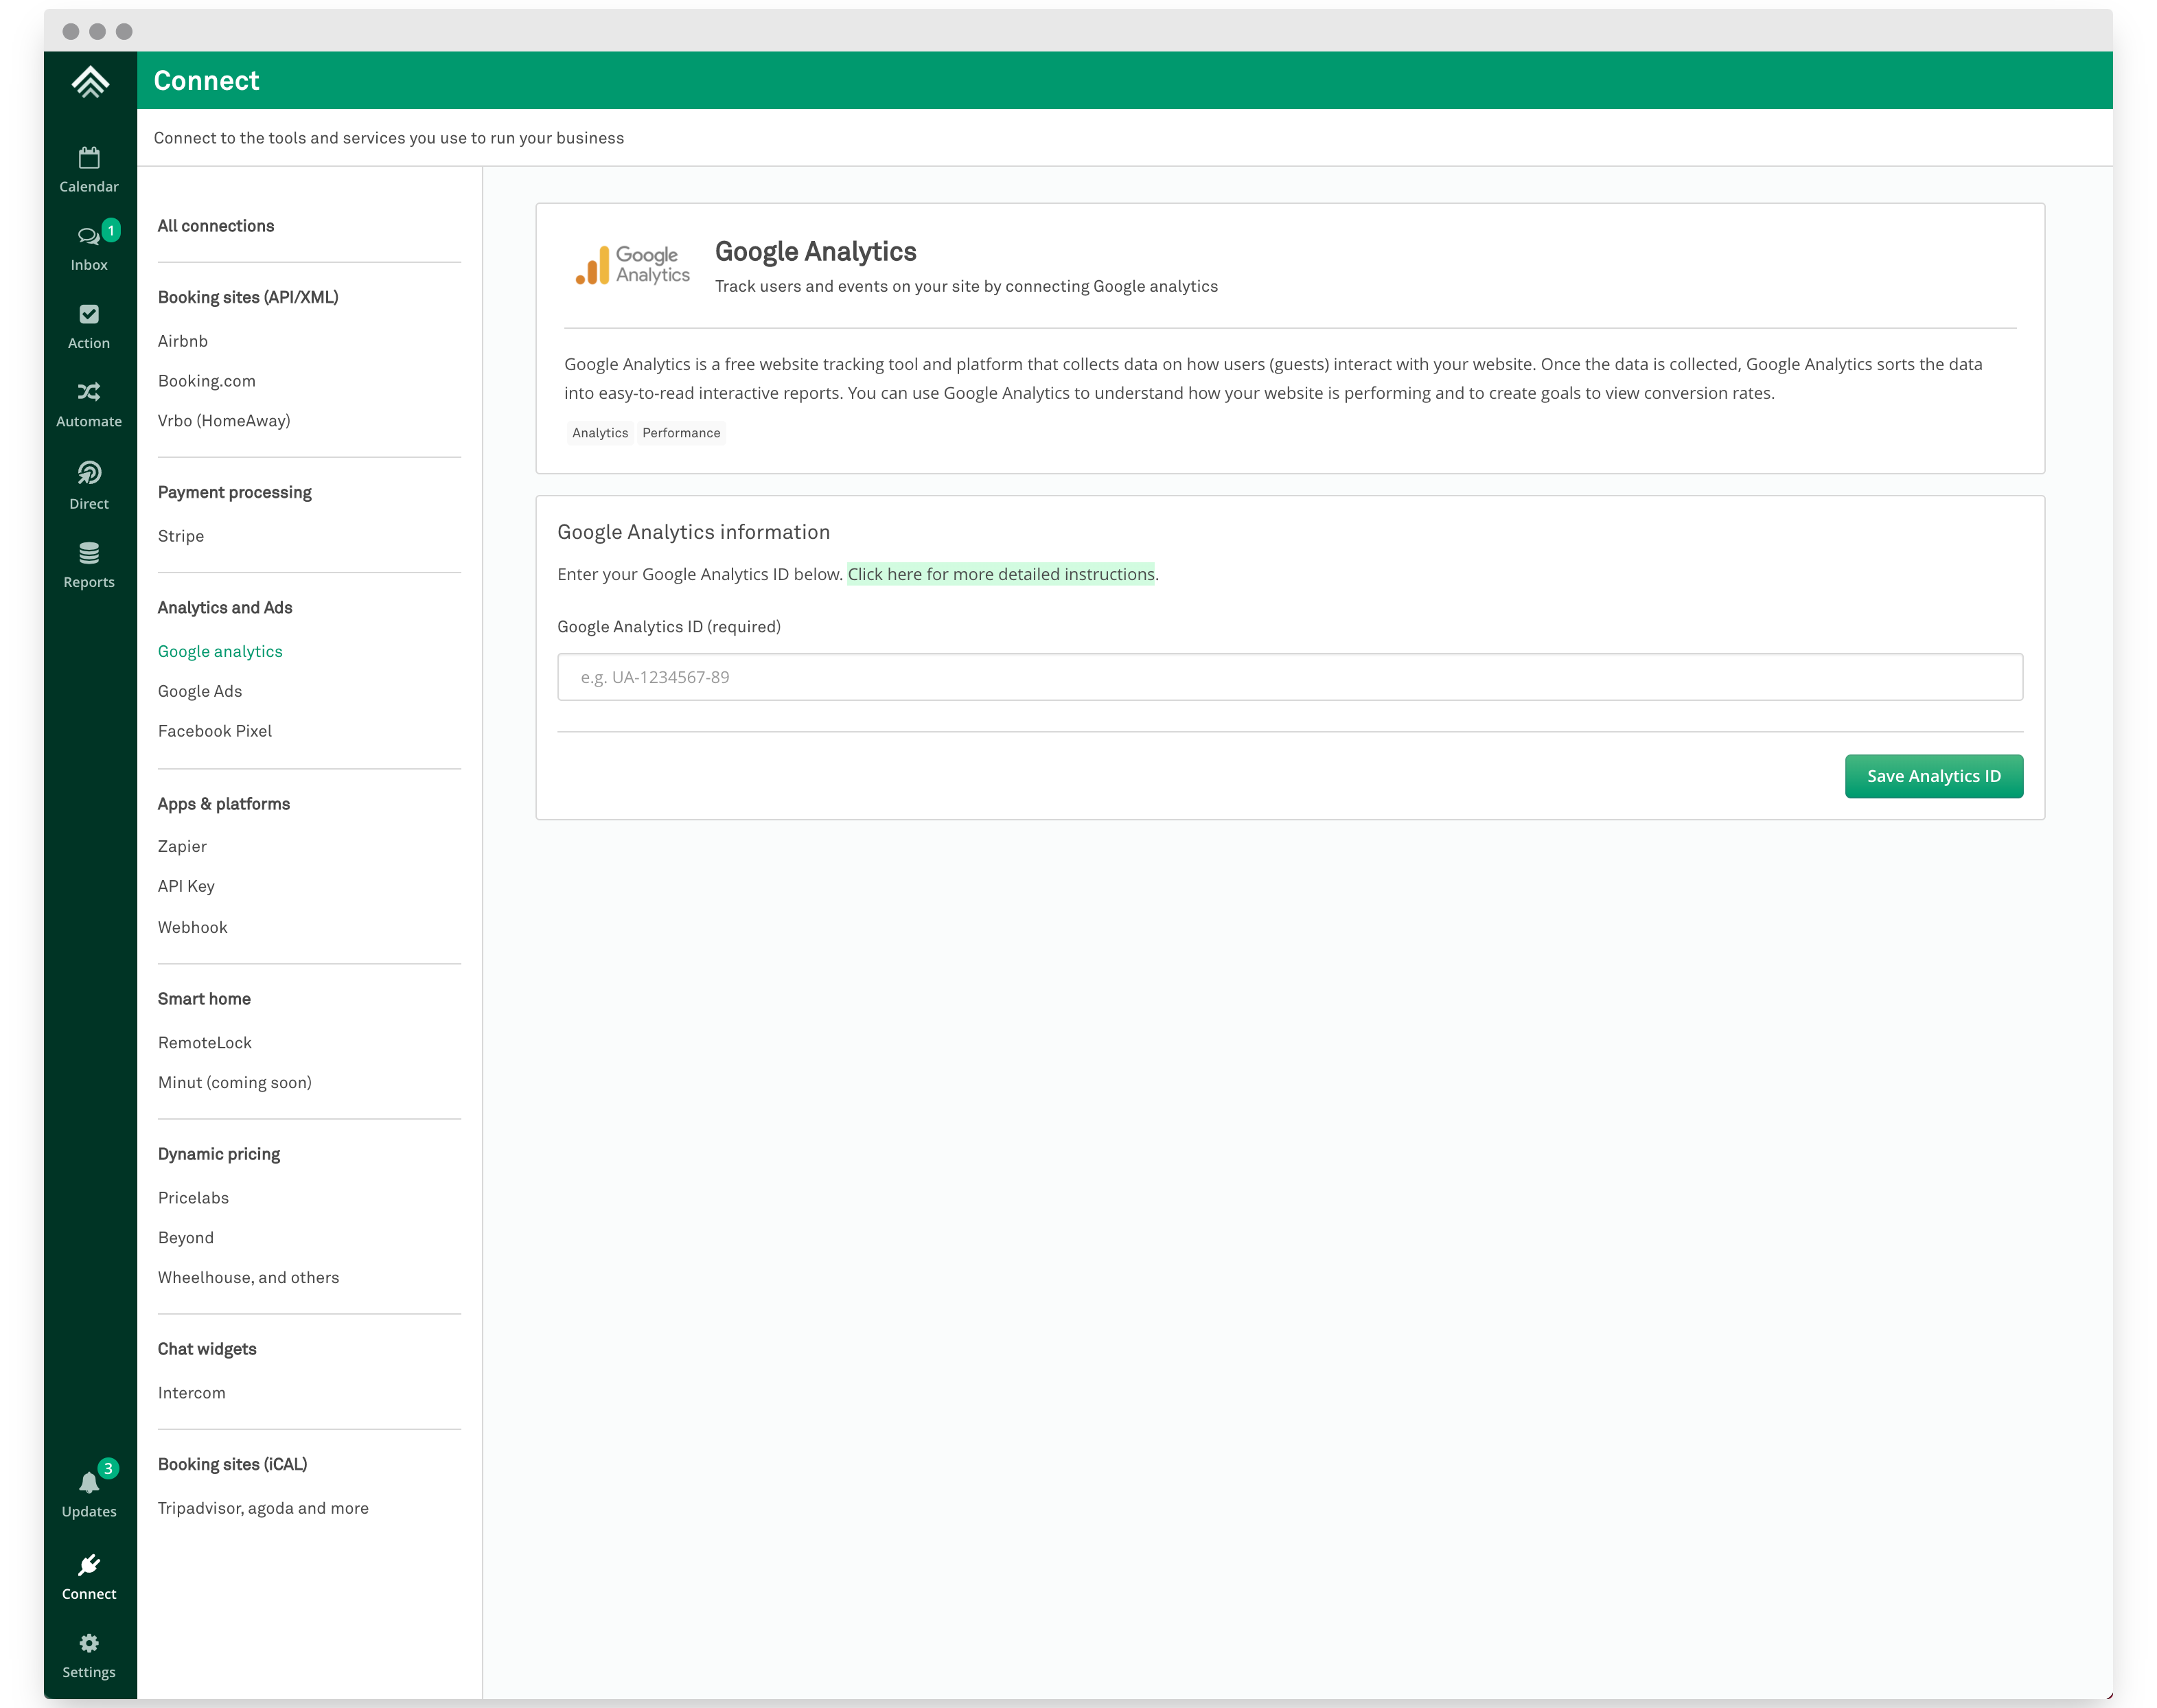Screen dimensions: 2157x1708
Task: Focus the Google Analytics ID field
Action: pyautogui.click(x=1290, y=677)
